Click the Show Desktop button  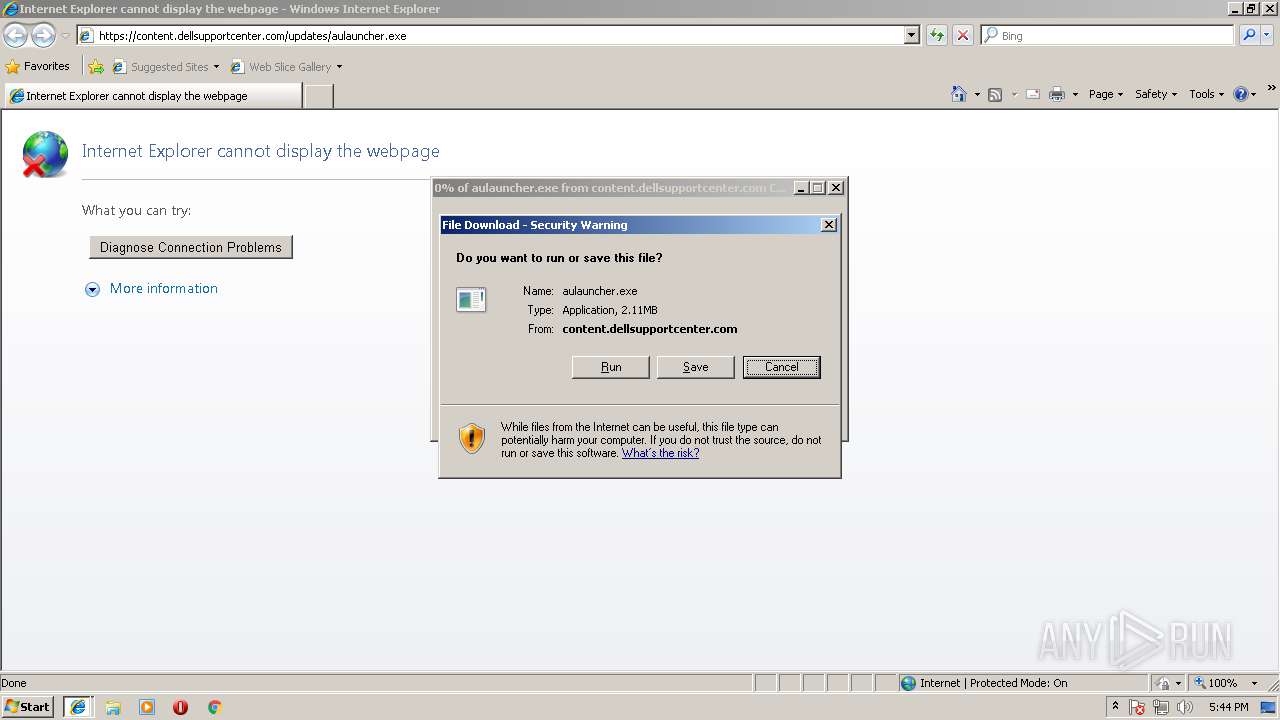tap(1268, 707)
